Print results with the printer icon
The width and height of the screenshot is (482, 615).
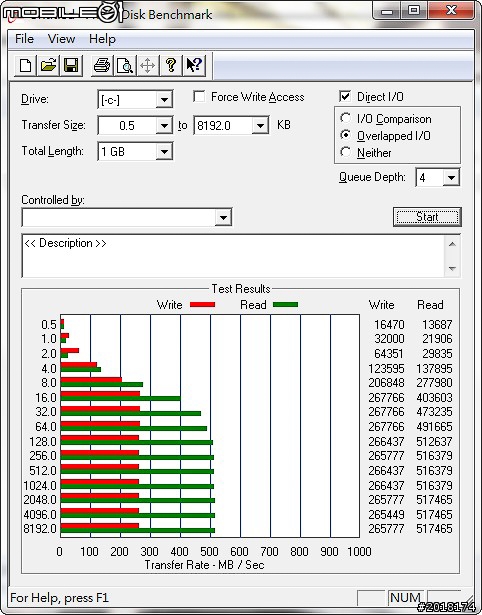point(102,65)
